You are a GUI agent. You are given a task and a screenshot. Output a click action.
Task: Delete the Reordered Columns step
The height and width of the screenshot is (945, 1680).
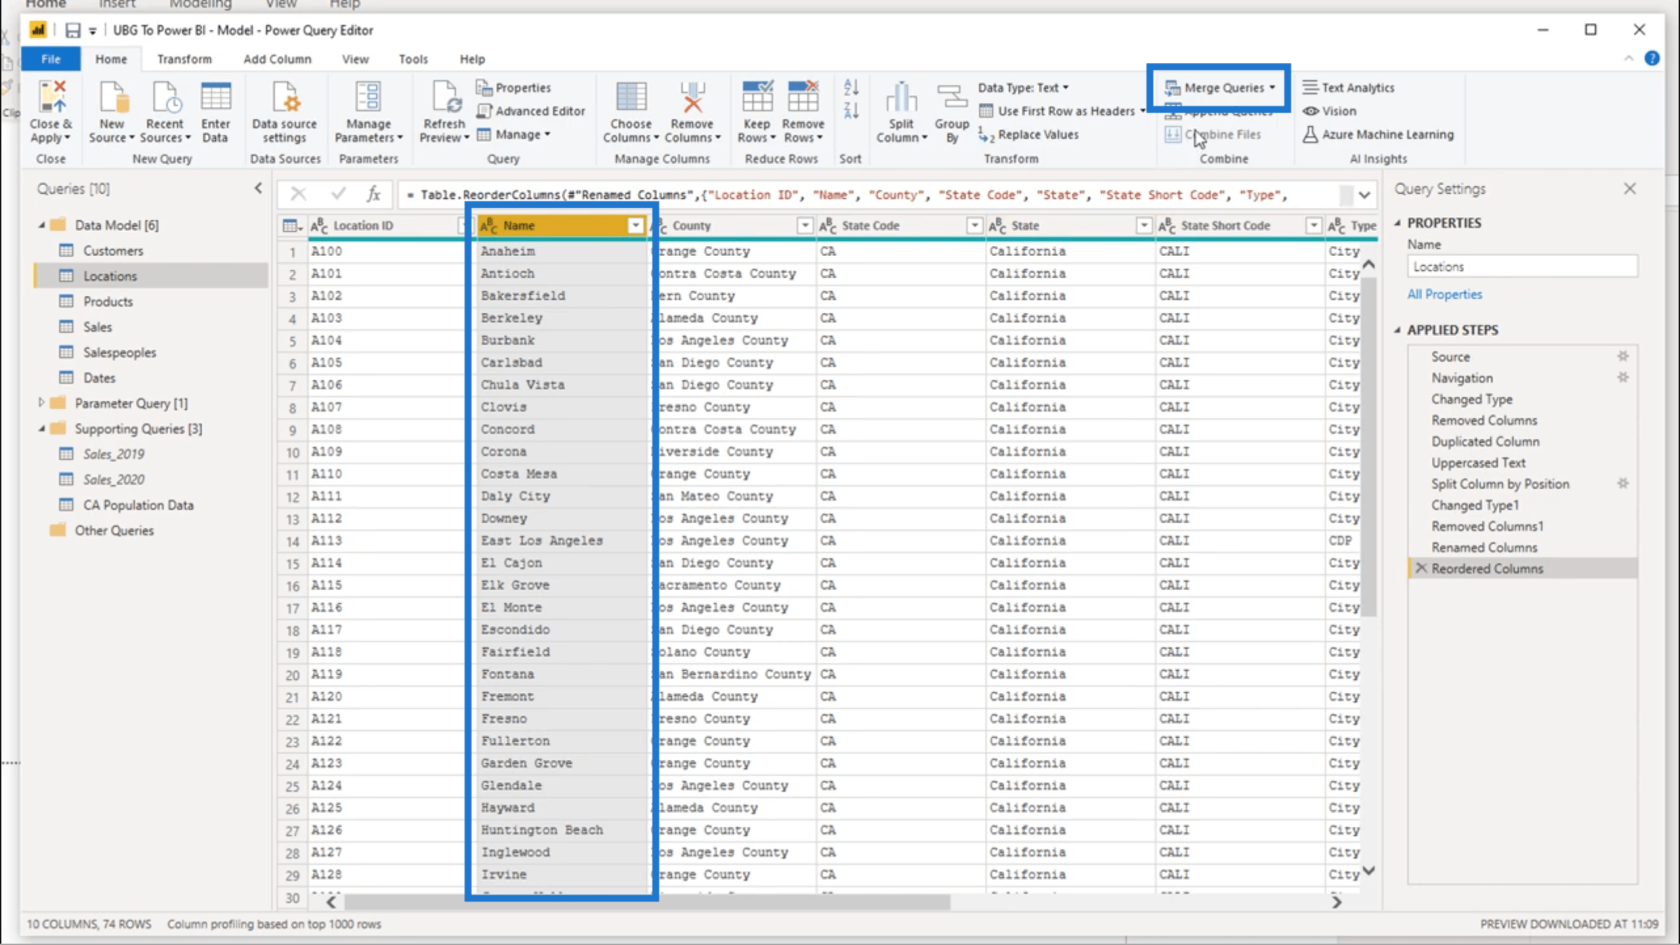coord(1421,568)
